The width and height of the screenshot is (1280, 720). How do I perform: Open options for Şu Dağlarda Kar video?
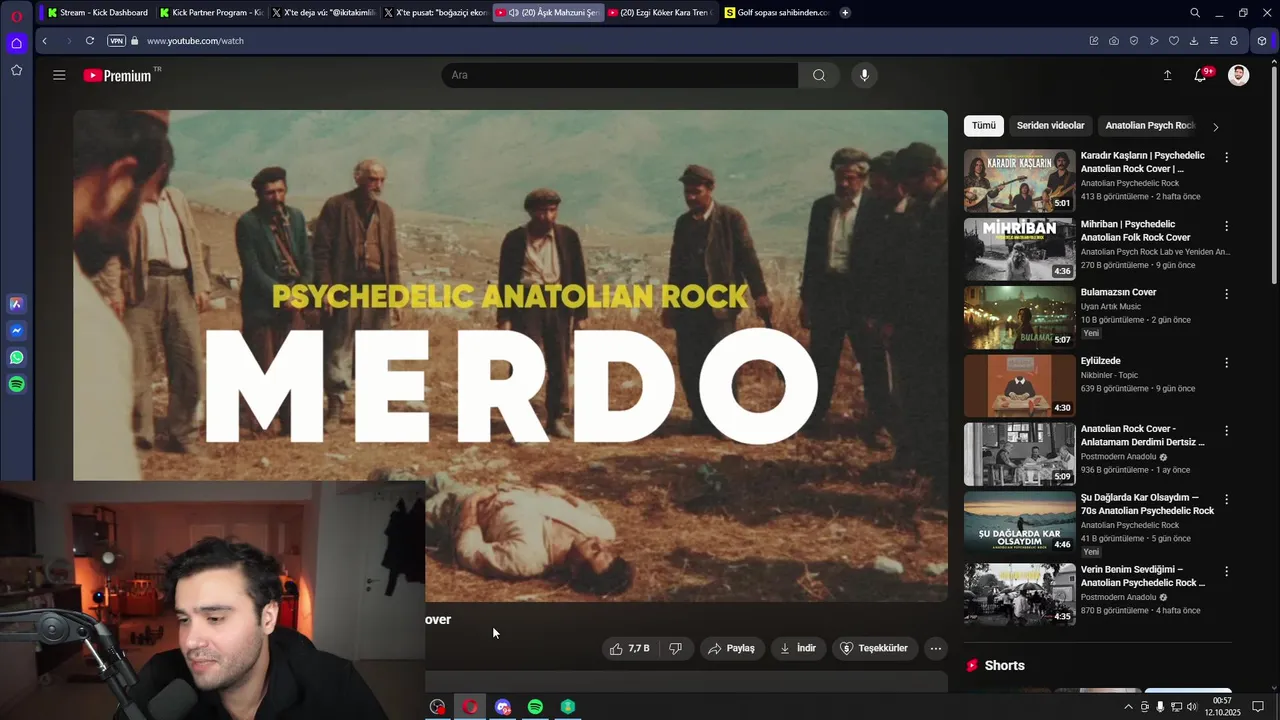point(1226,499)
